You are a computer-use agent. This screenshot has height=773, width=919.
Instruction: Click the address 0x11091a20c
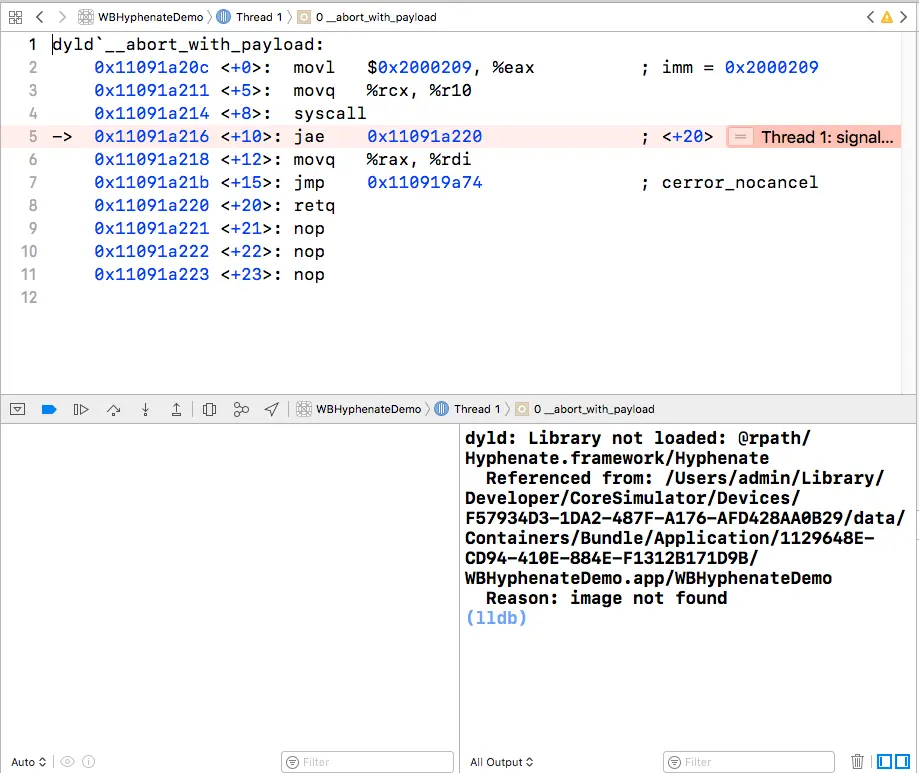[151, 68]
